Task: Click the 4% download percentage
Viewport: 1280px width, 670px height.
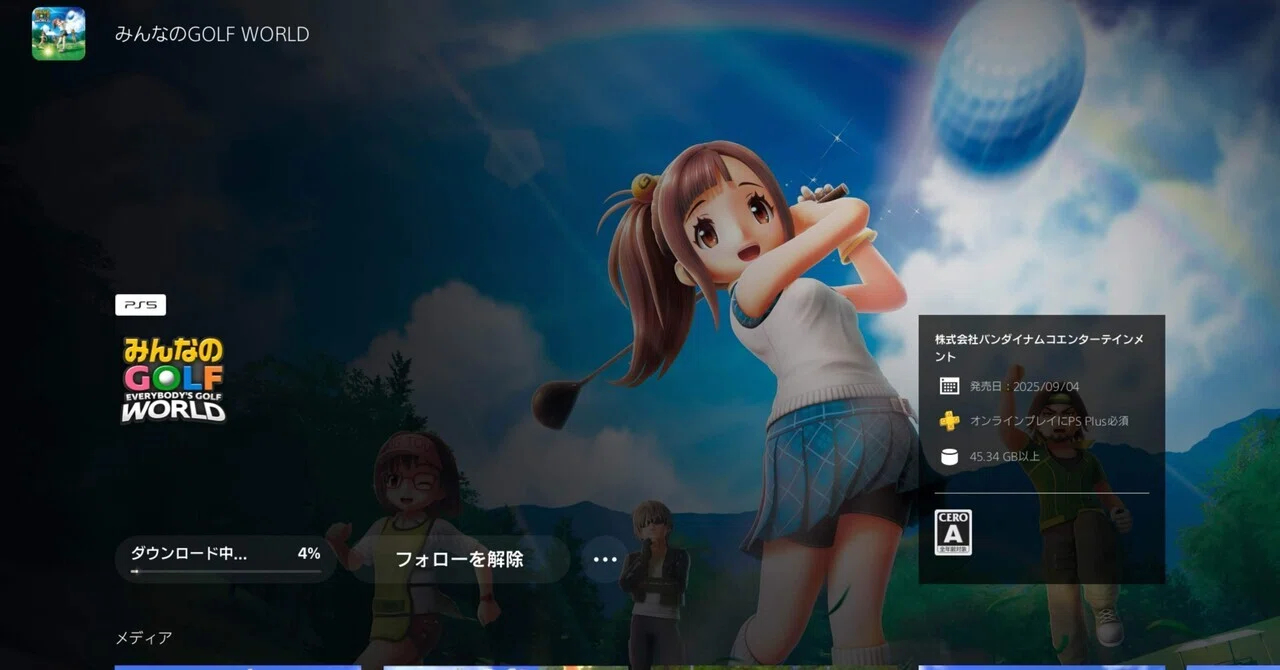Action: [309, 553]
